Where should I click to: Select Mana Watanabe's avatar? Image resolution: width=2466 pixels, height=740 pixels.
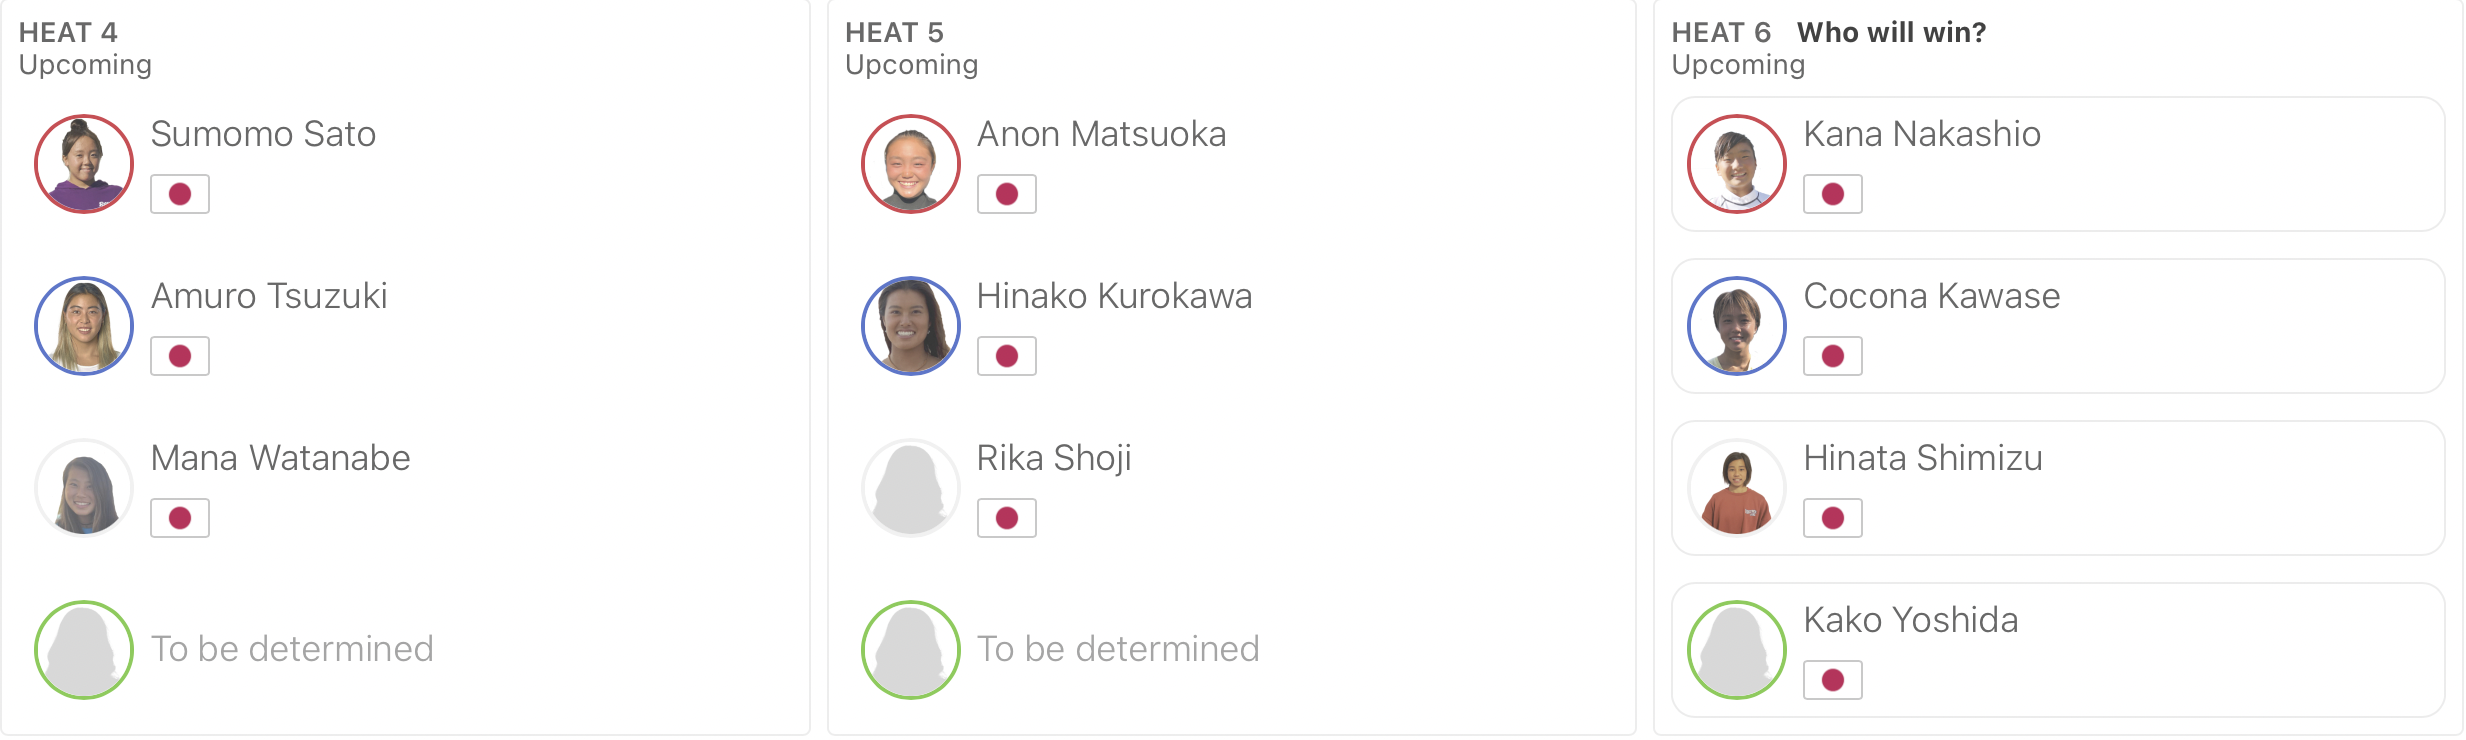84,488
